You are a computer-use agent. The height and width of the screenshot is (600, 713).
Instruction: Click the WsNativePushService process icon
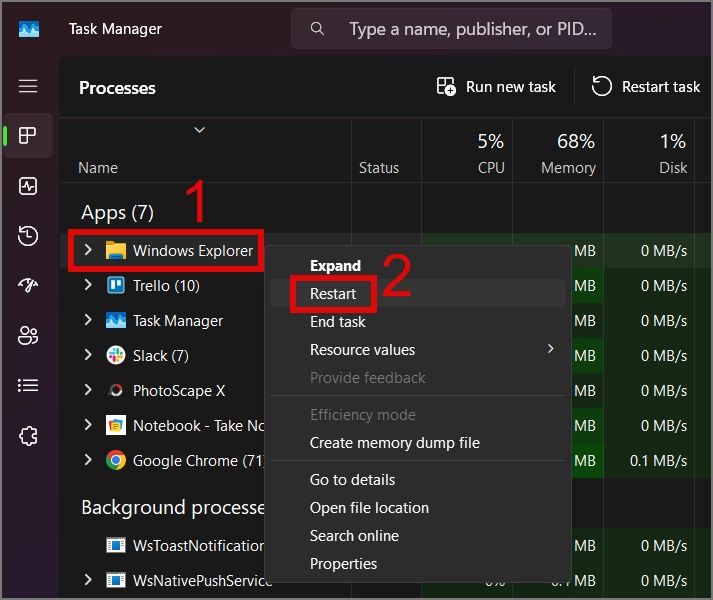coord(115,580)
